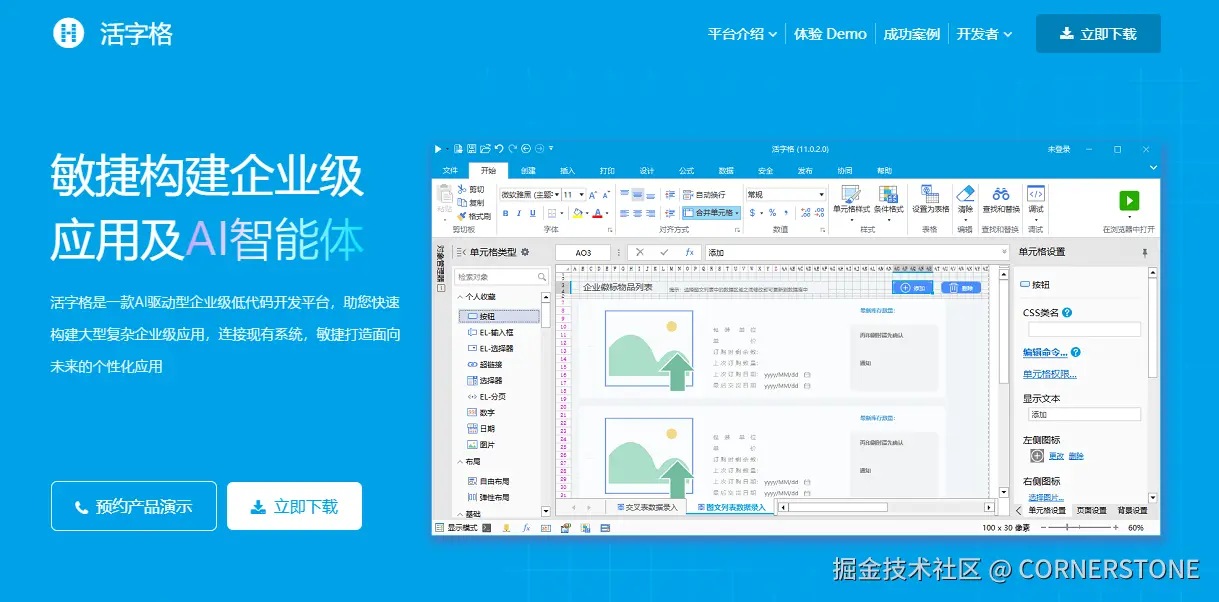Click the fill color bucket swatch
This screenshot has width=1219, height=602.
point(577,213)
